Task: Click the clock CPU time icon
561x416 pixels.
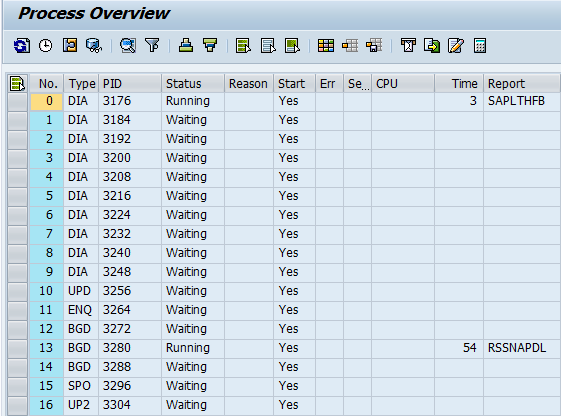Action: 45,46
